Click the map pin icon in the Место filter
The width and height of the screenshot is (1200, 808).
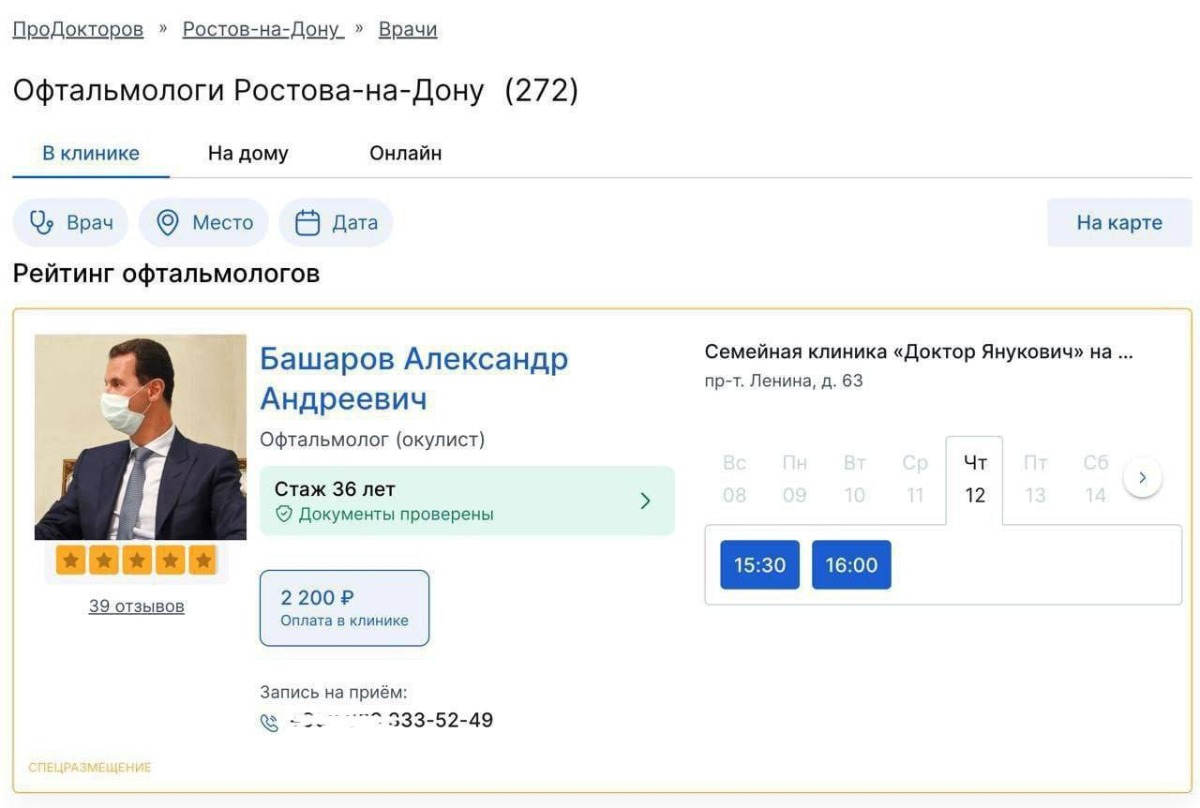tap(168, 222)
